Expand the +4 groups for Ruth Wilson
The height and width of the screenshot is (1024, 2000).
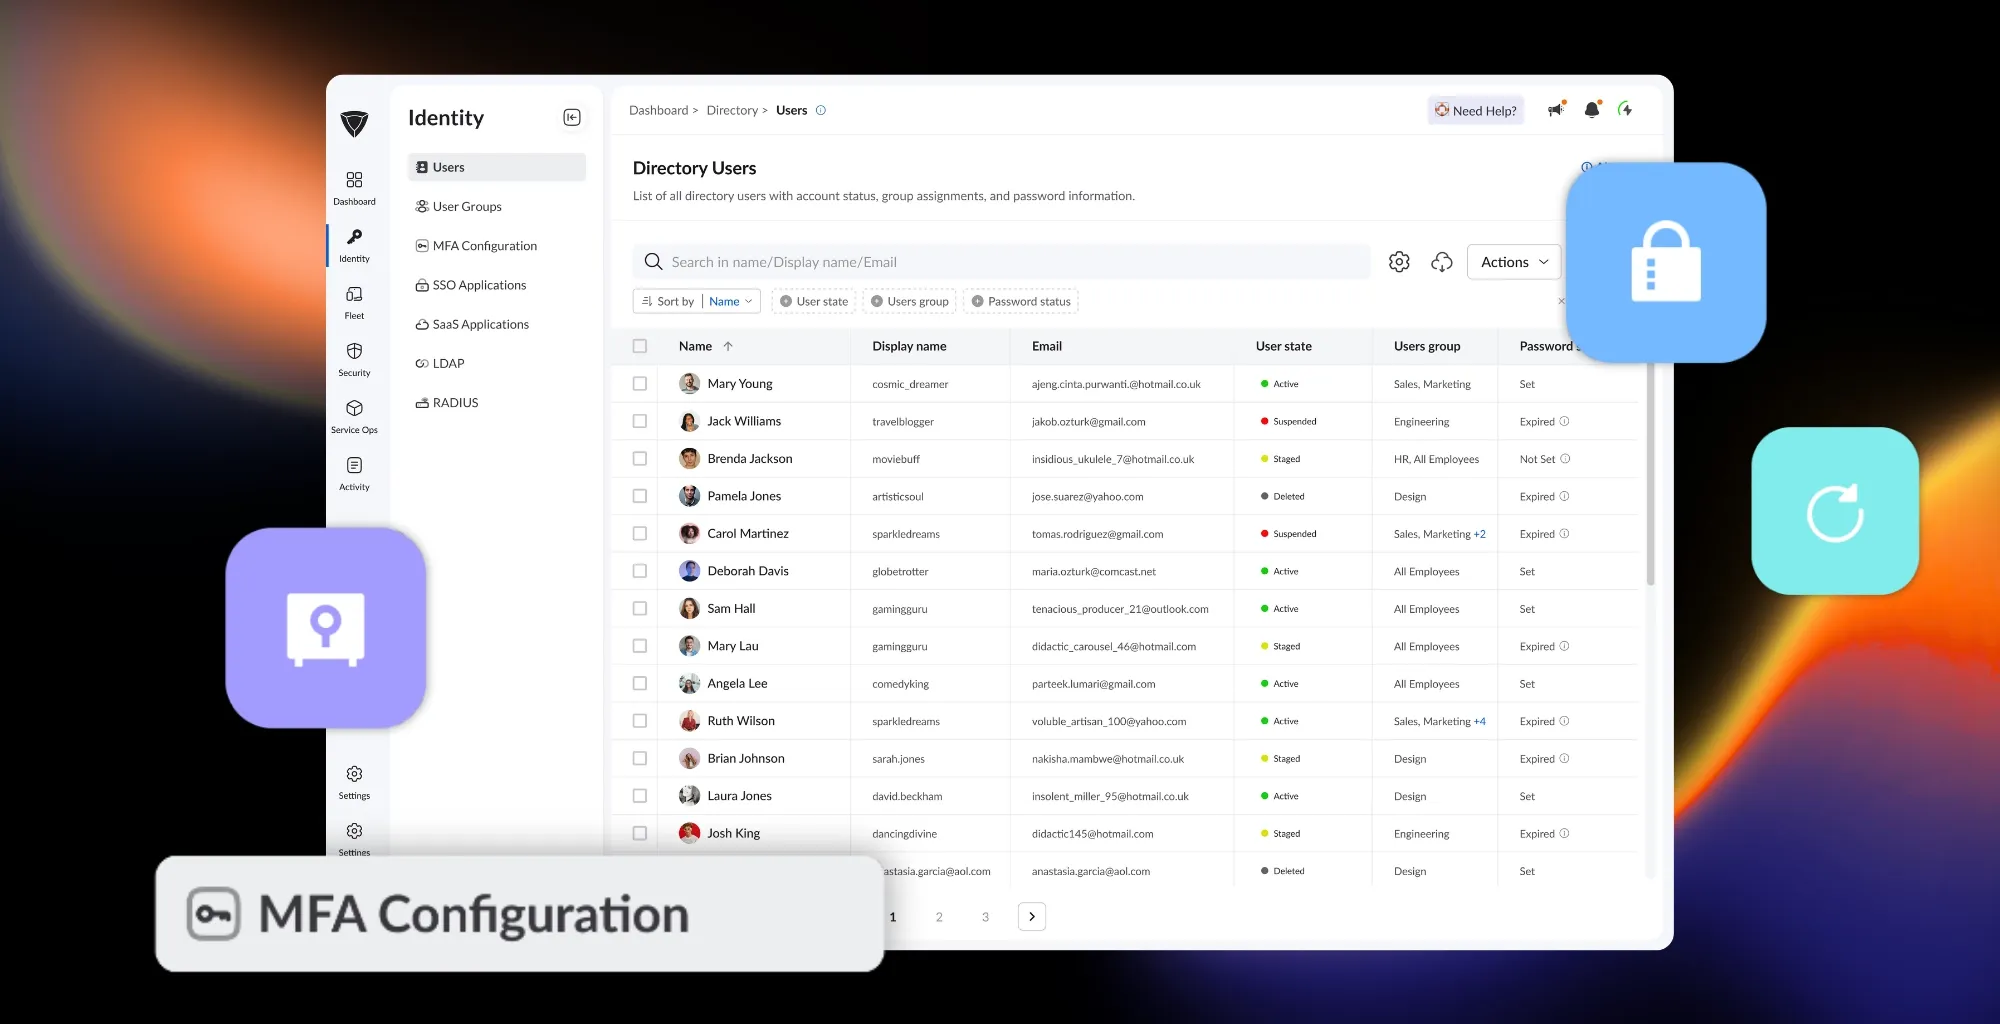coord(1480,721)
